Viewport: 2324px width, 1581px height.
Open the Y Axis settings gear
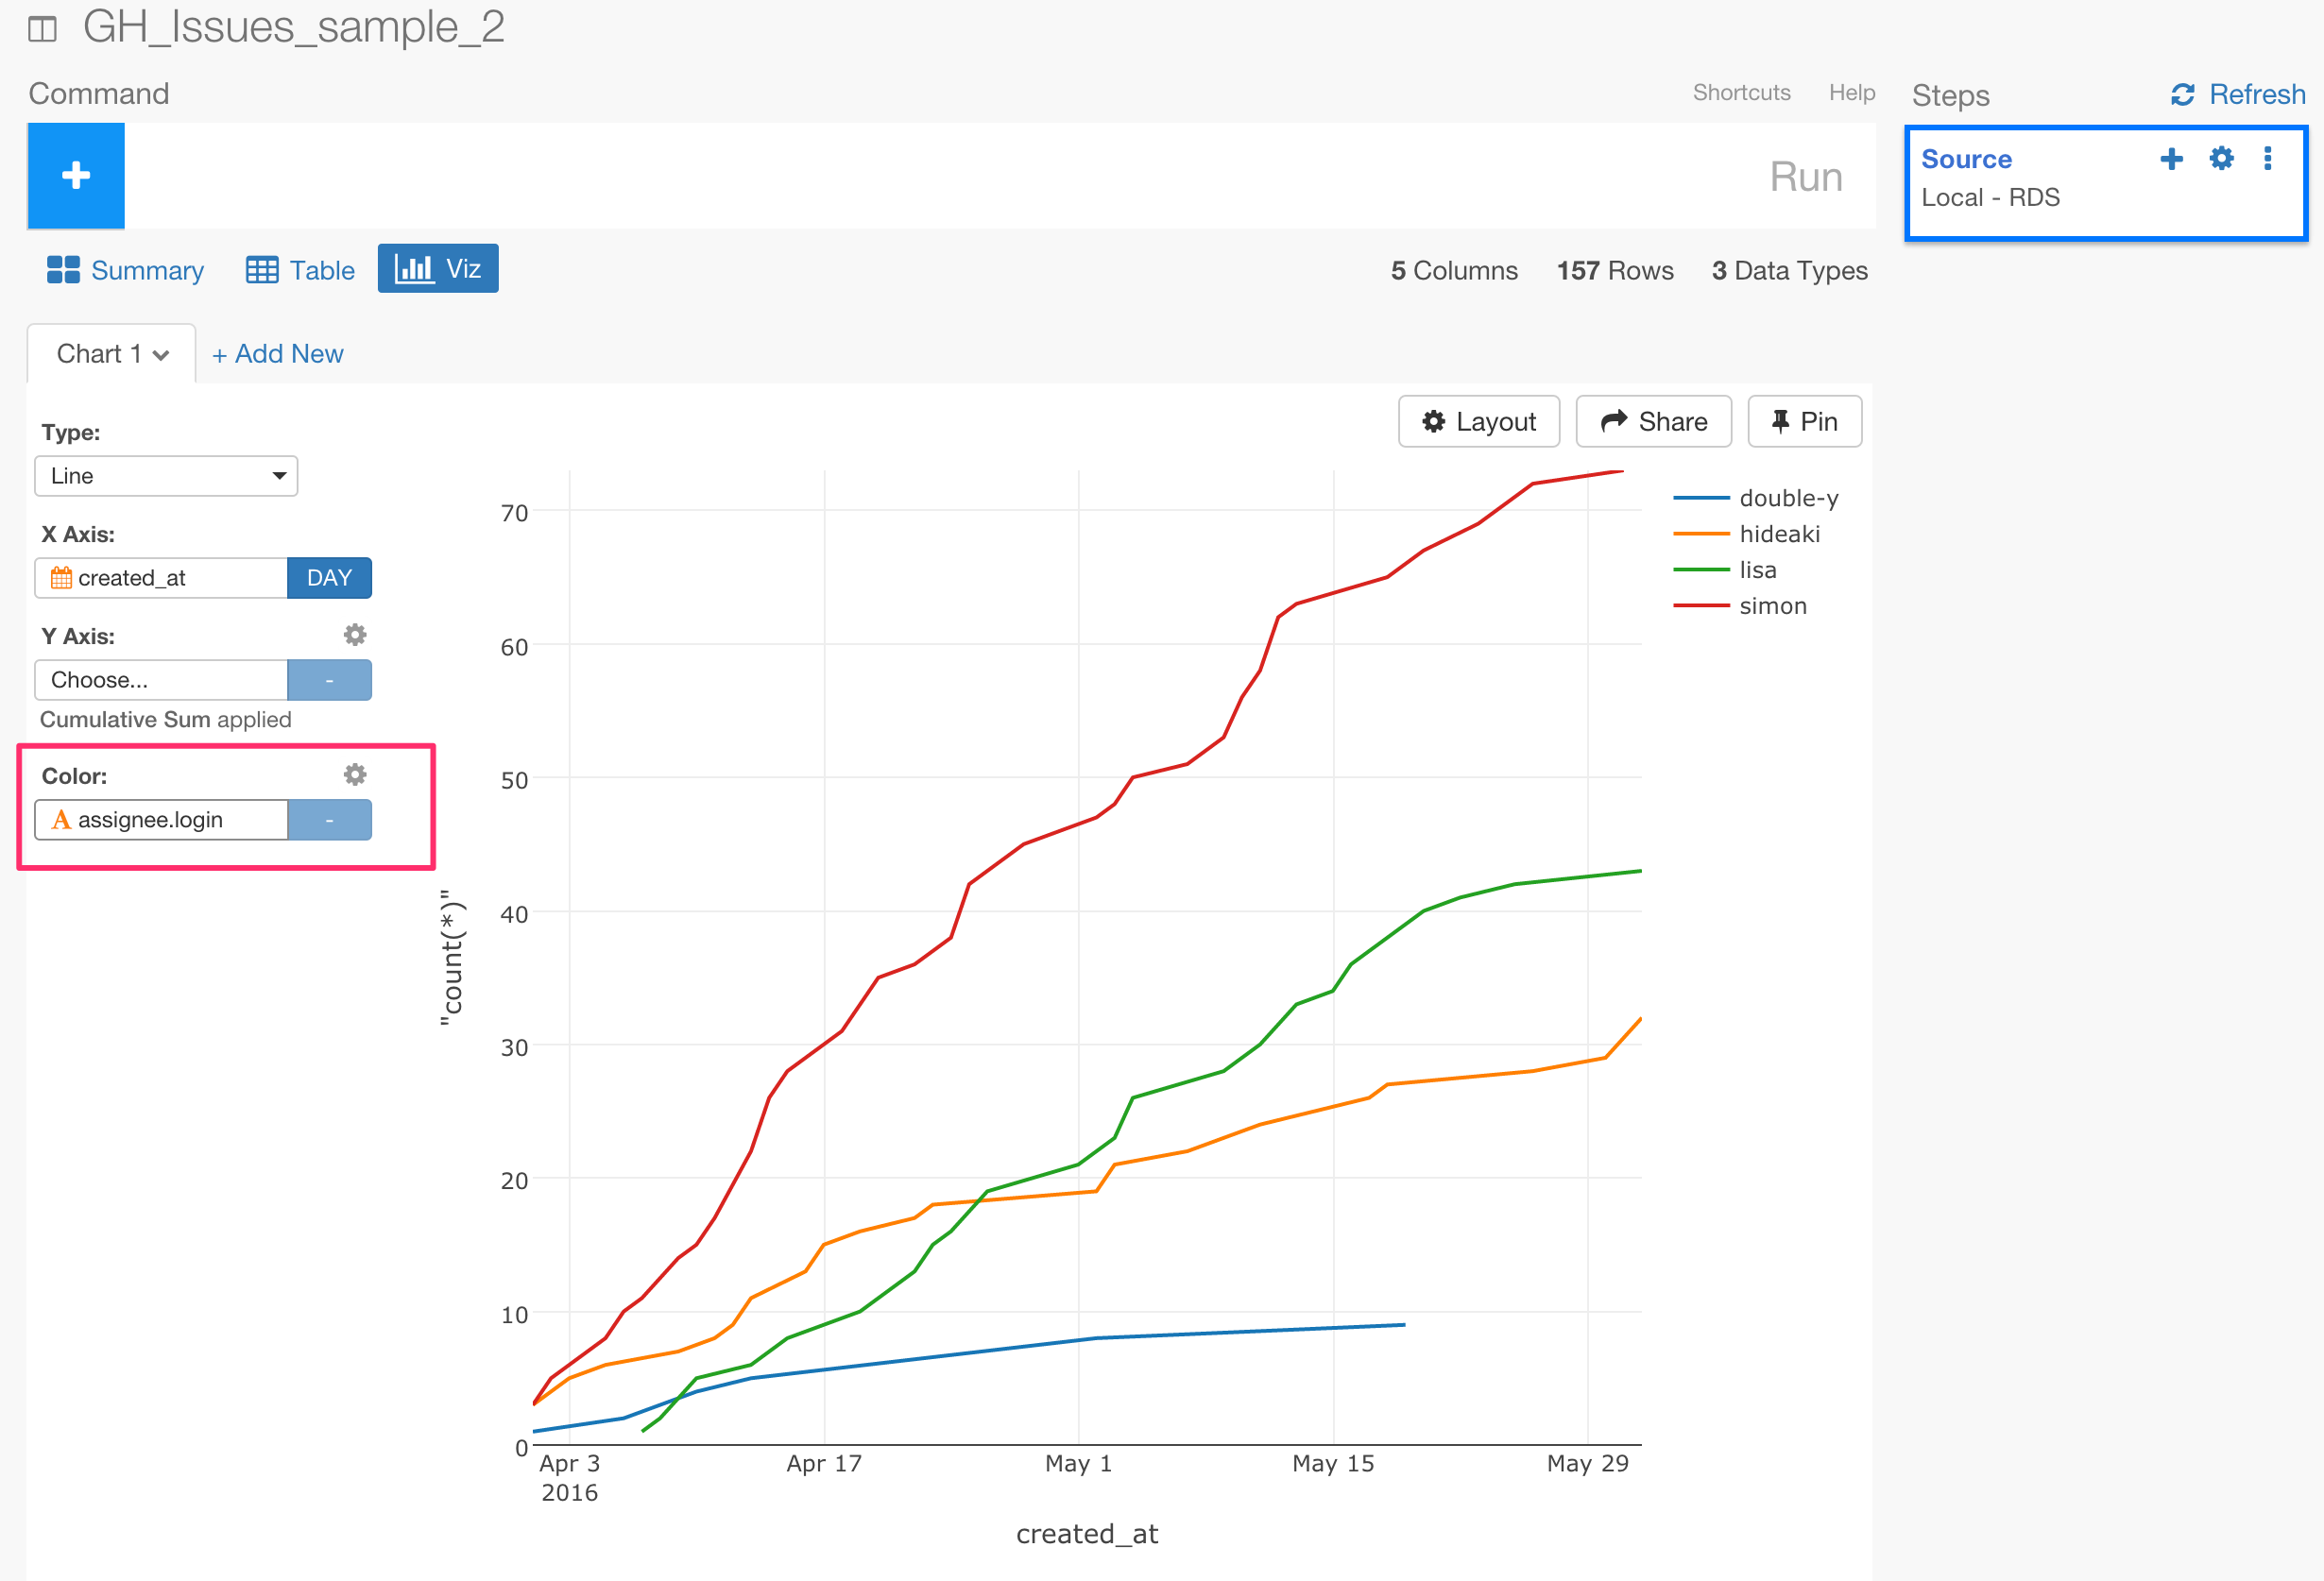click(355, 635)
